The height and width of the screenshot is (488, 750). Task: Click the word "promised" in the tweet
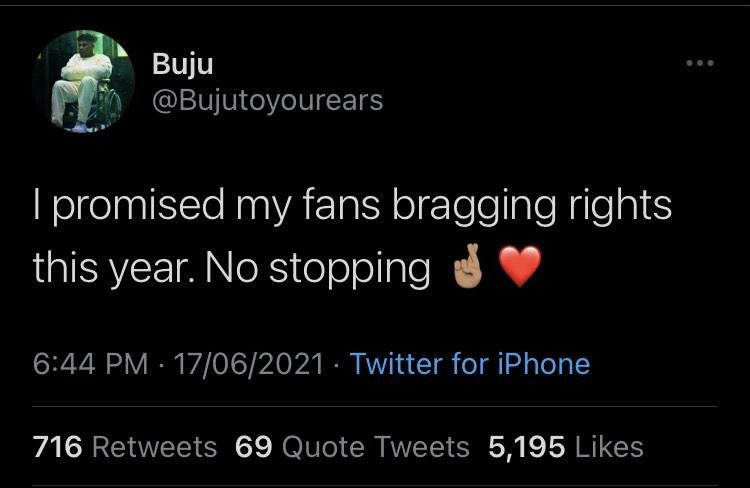tap(138, 206)
